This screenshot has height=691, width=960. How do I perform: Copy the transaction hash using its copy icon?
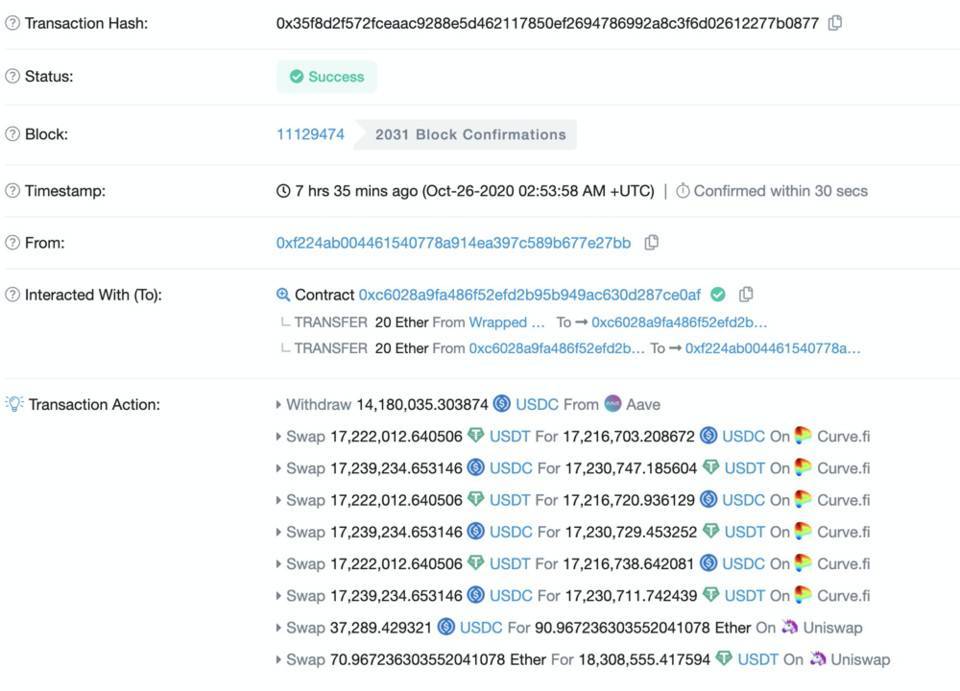tap(834, 23)
